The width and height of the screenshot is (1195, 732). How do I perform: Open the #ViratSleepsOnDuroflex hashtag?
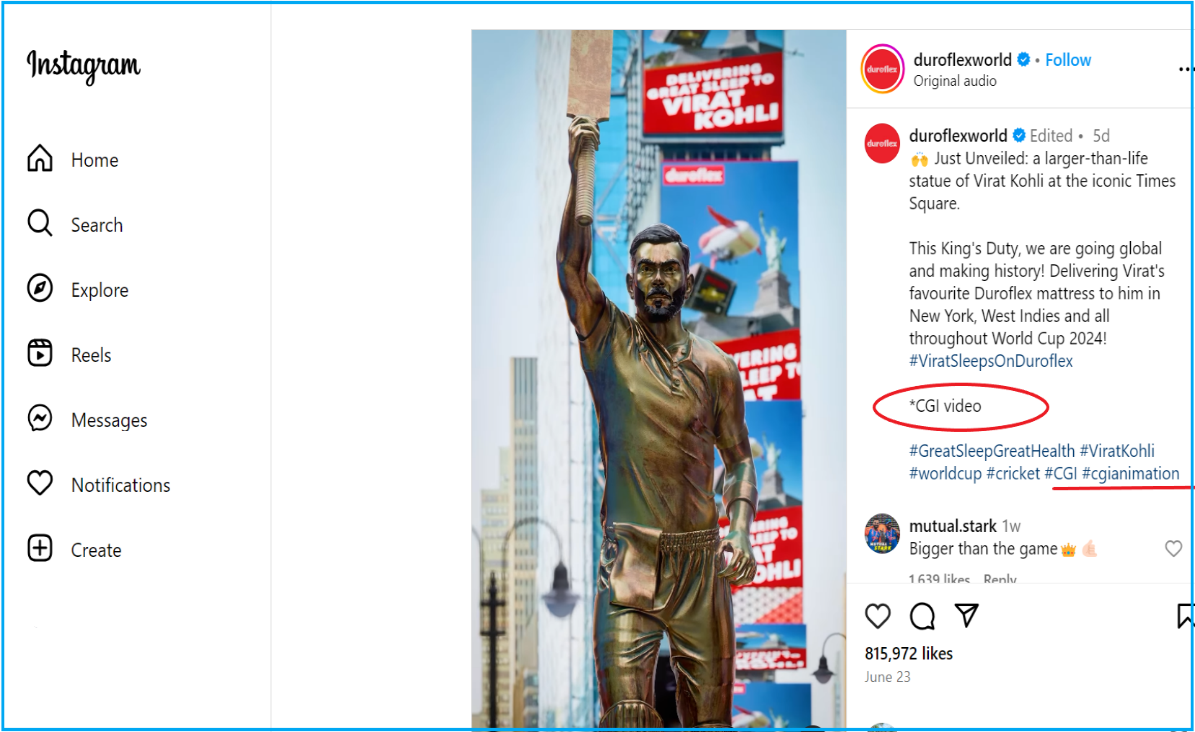[x=991, y=361]
